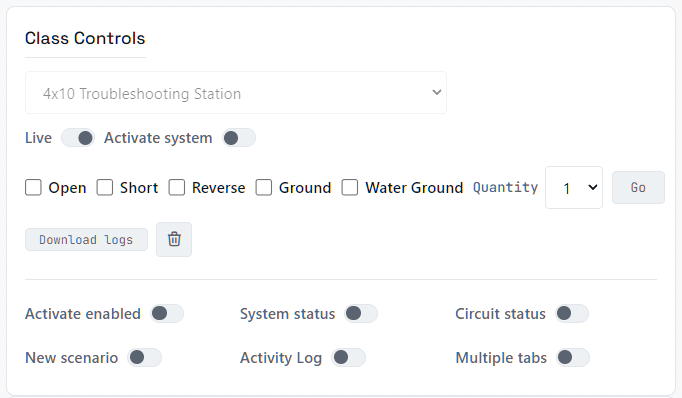Click the Quantity label text
Image resolution: width=682 pixels, height=398 pixels.
(505, 187)
